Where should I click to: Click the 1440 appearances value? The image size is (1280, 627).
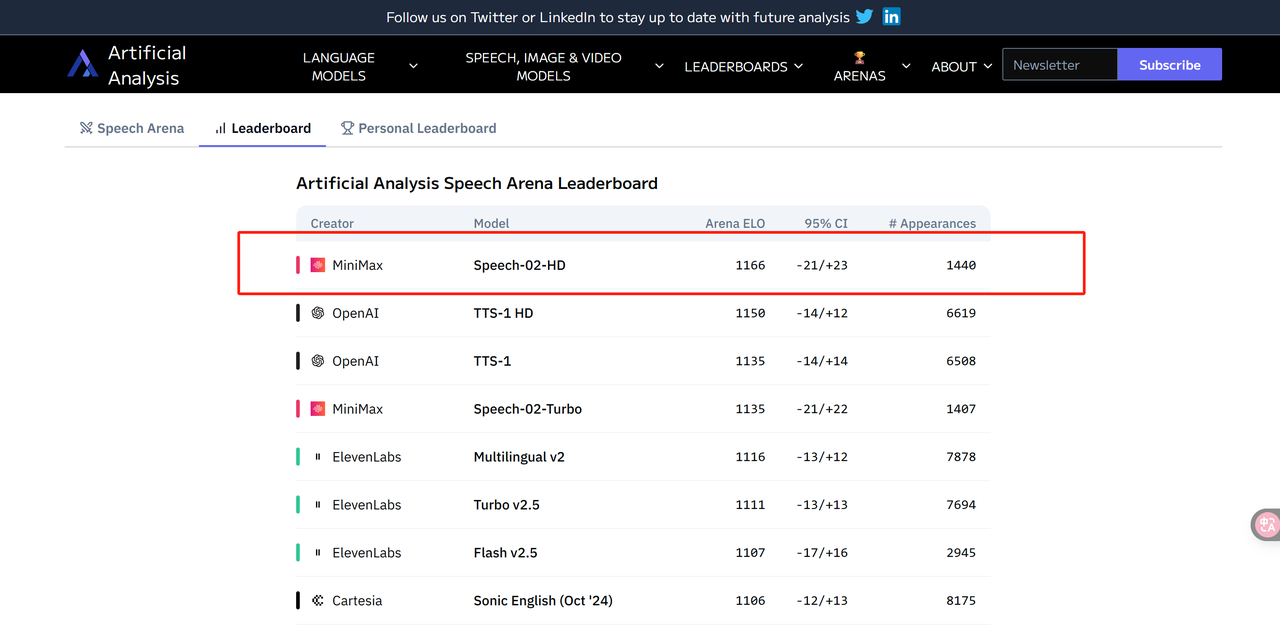[961, 265]
